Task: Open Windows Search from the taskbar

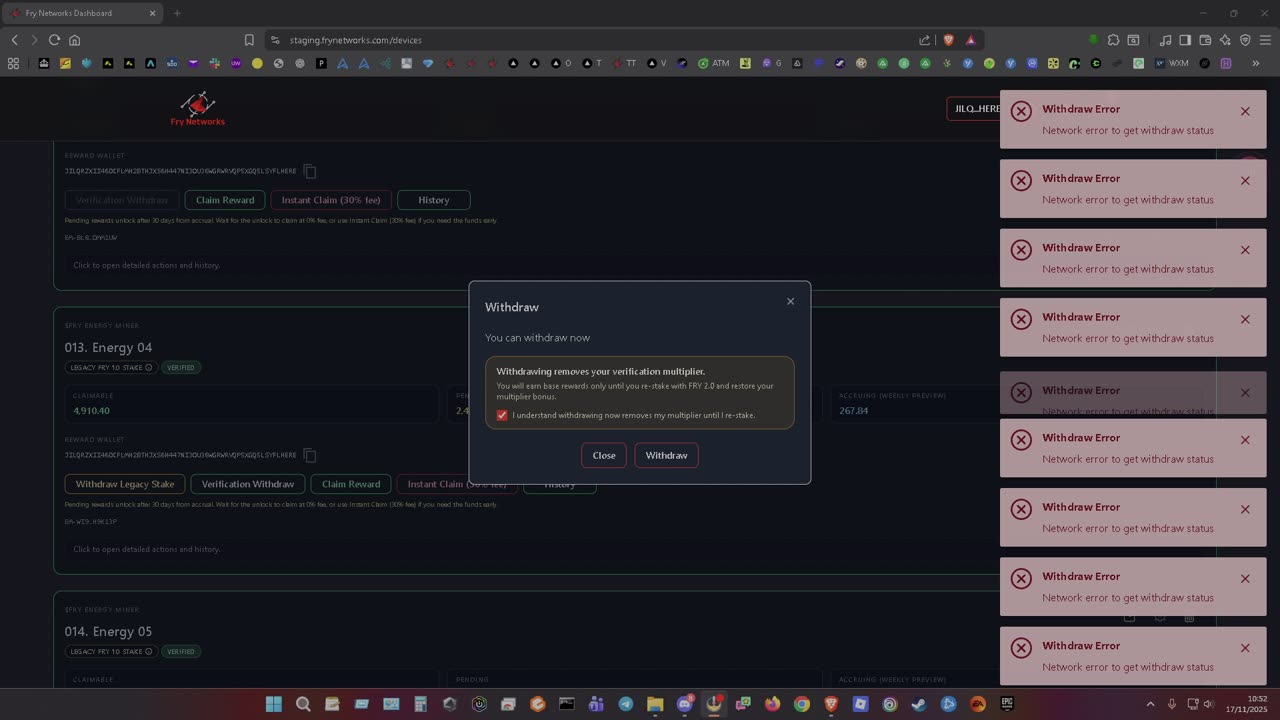Action: pyautogui.click(x=303, y=704)
